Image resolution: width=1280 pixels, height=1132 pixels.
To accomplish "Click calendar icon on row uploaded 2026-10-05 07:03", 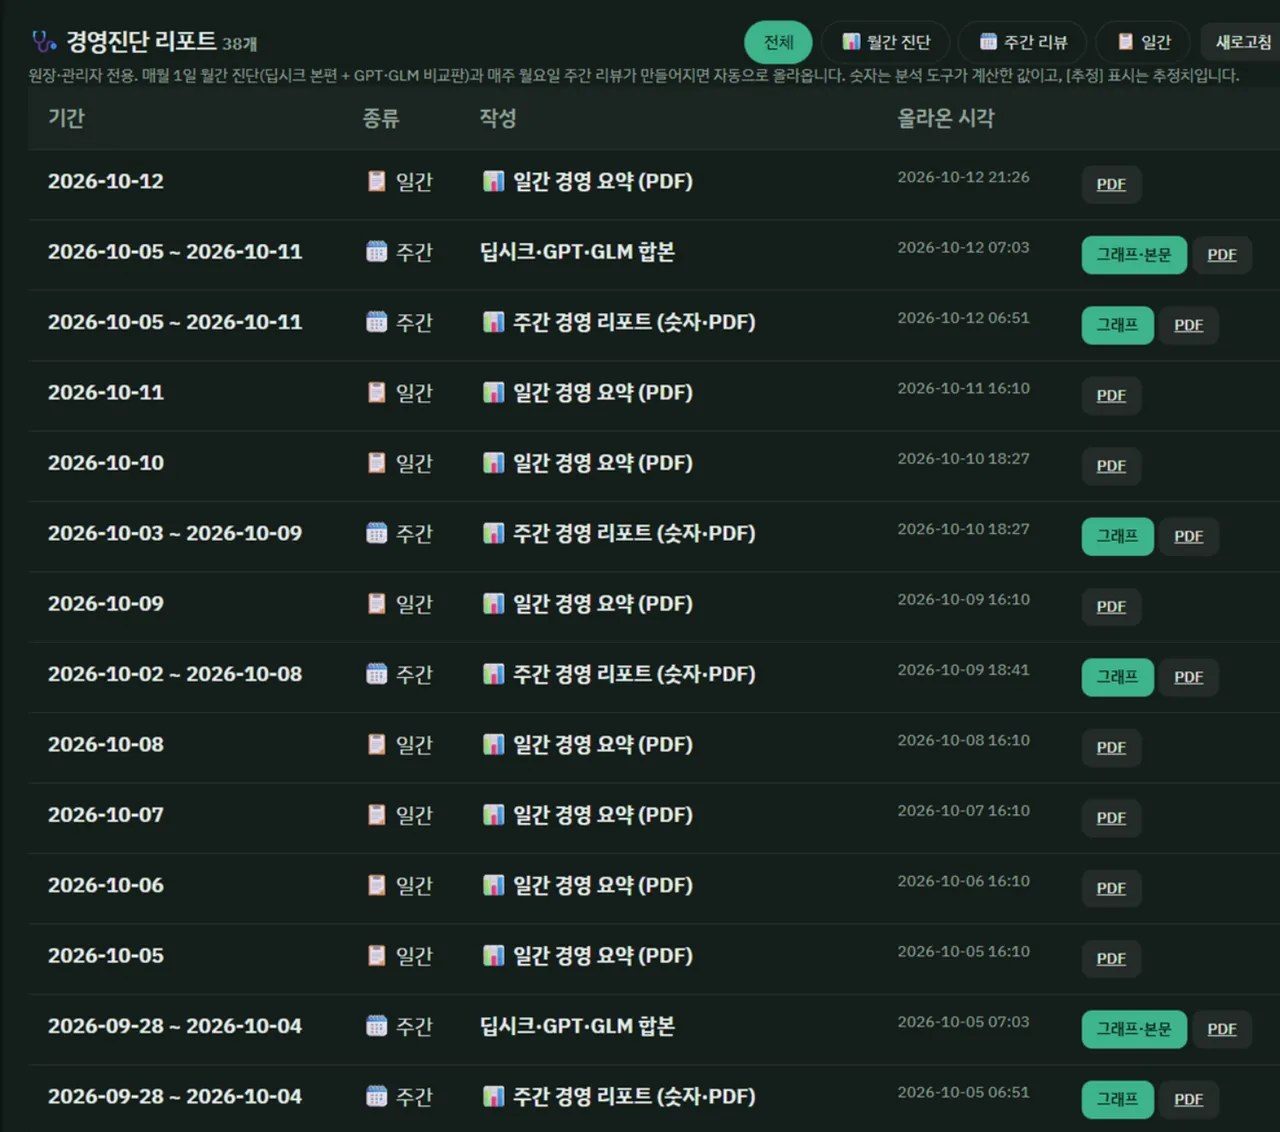I will (376, 1026).
